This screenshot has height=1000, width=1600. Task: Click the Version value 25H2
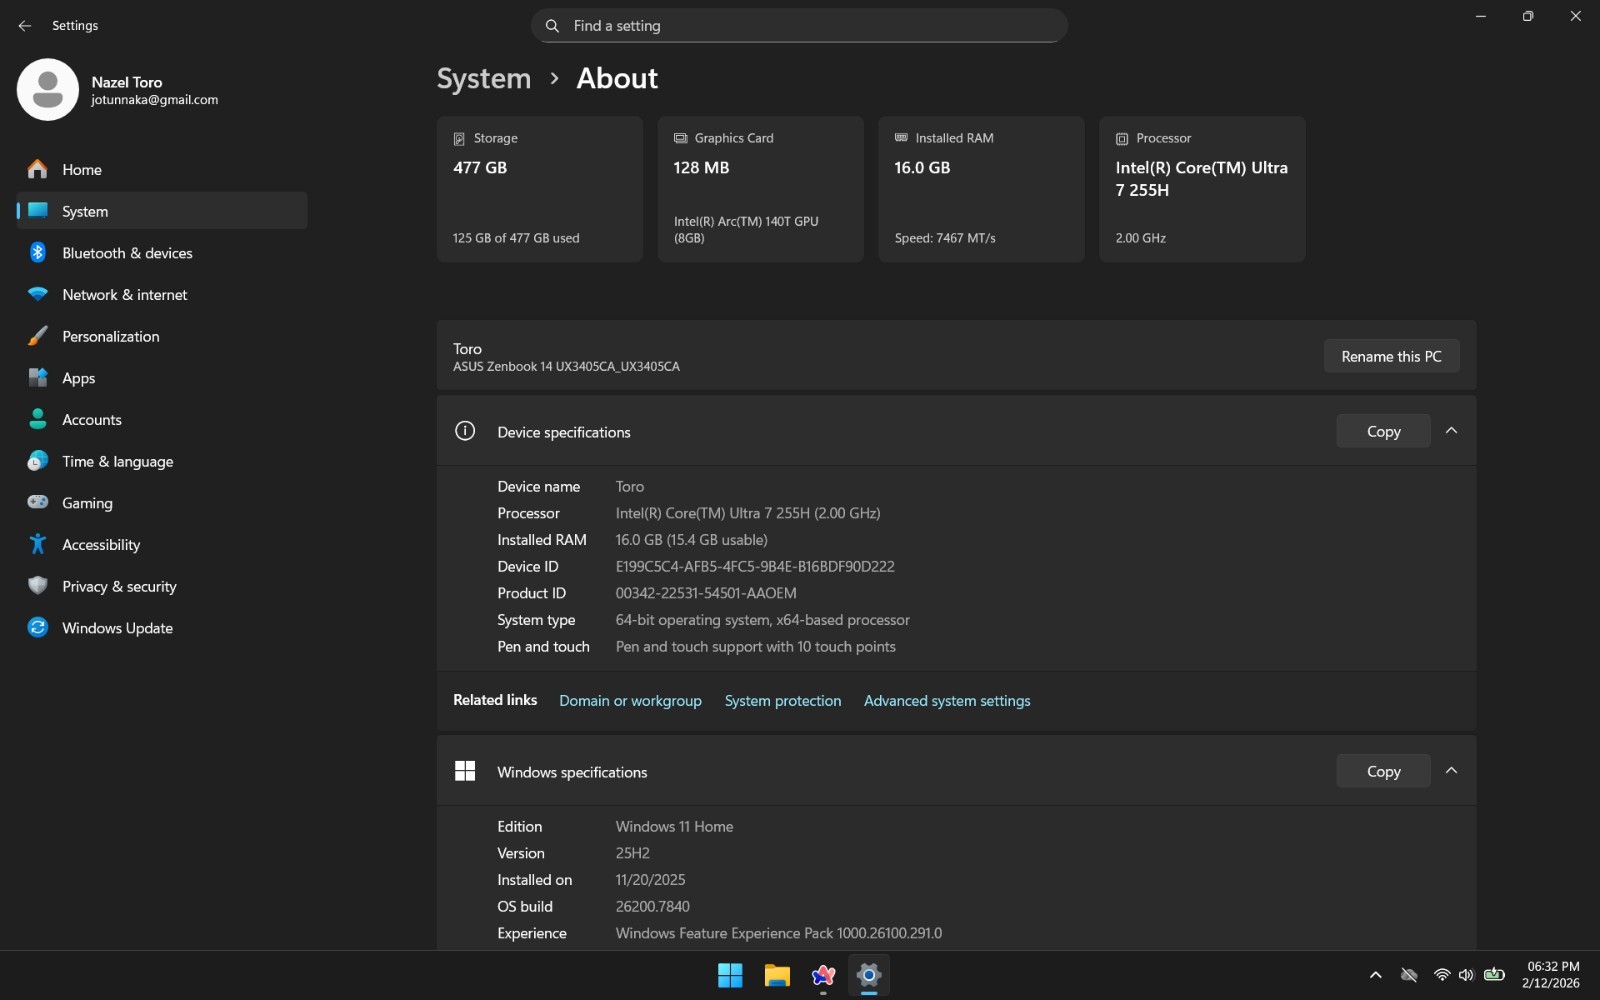pyautogui.click(x=632, y=853)
